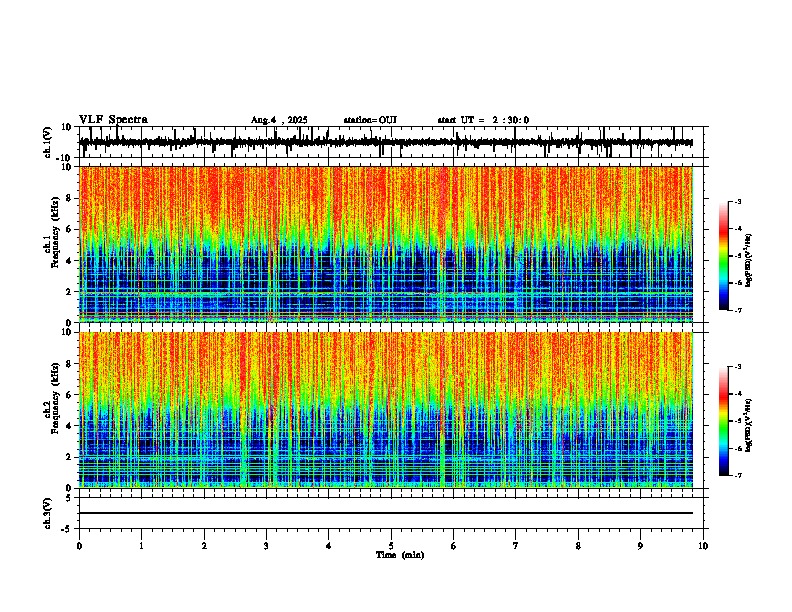
Task: Click the flat ch.3 signal line
Action: tap(386, 513)
